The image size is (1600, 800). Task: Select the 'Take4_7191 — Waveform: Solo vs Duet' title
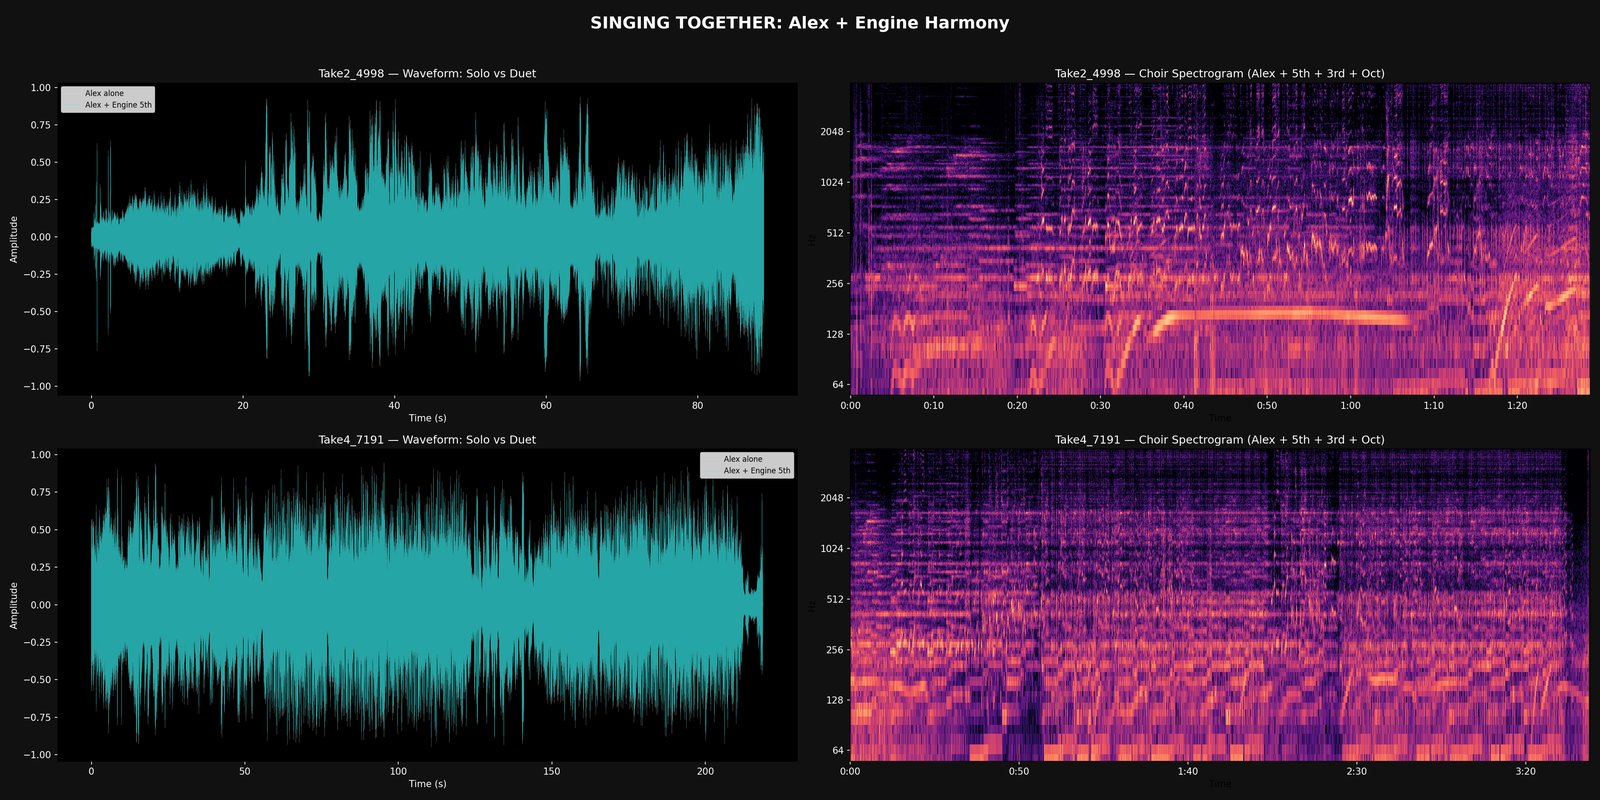427,440
